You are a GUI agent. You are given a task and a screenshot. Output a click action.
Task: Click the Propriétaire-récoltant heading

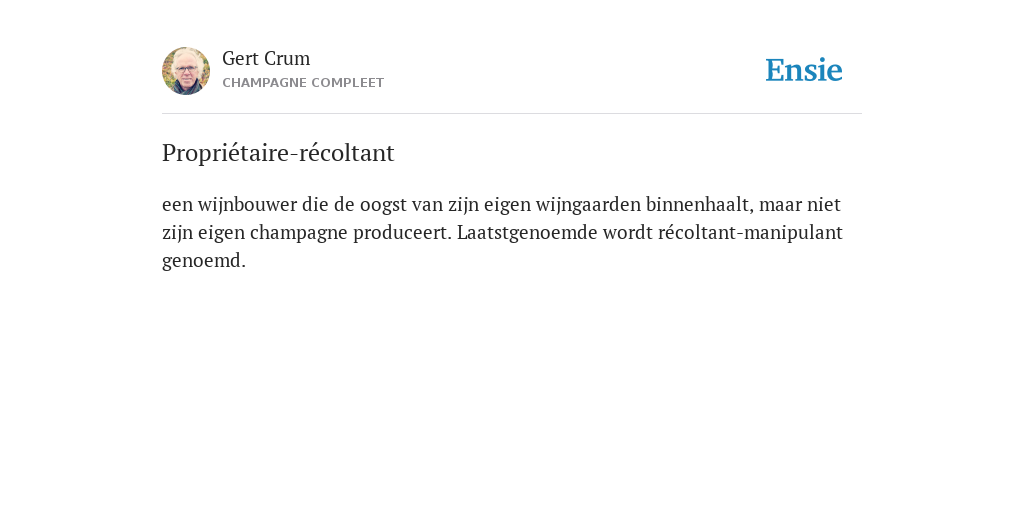pos(278,153)
